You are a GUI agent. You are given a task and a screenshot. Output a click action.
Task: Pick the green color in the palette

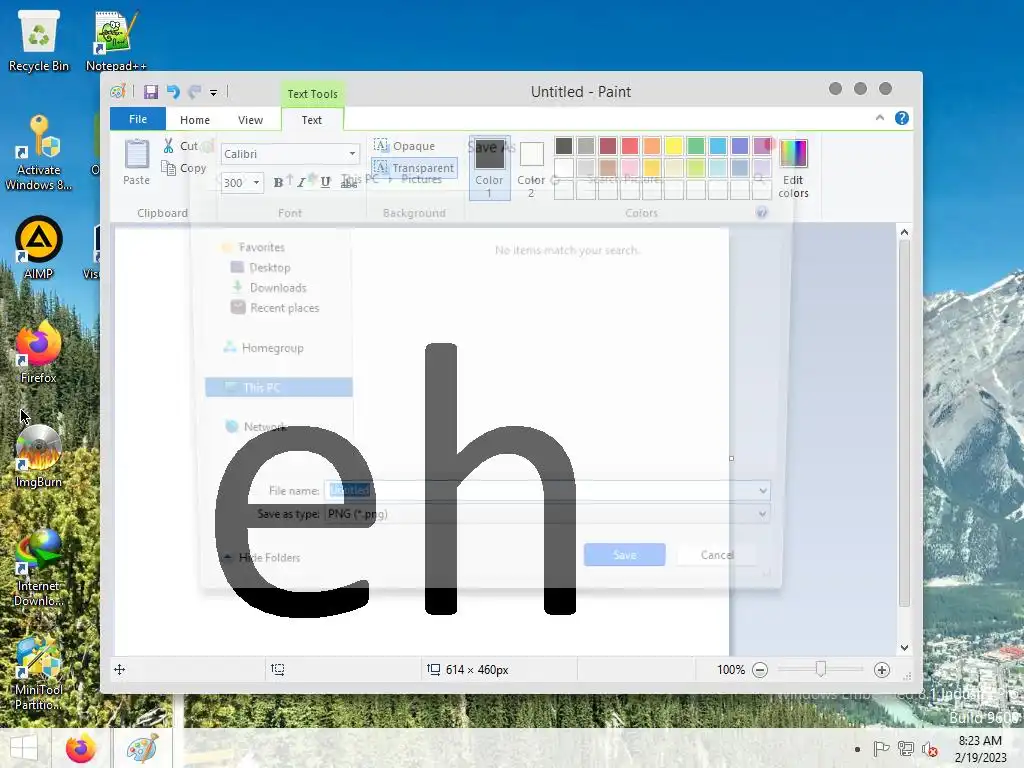696,146
